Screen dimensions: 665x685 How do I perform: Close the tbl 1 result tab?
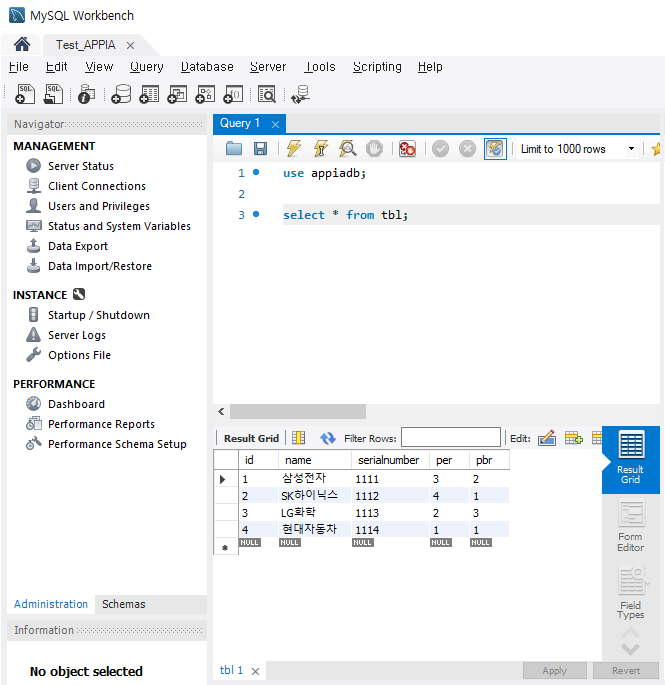coord(256,671)
